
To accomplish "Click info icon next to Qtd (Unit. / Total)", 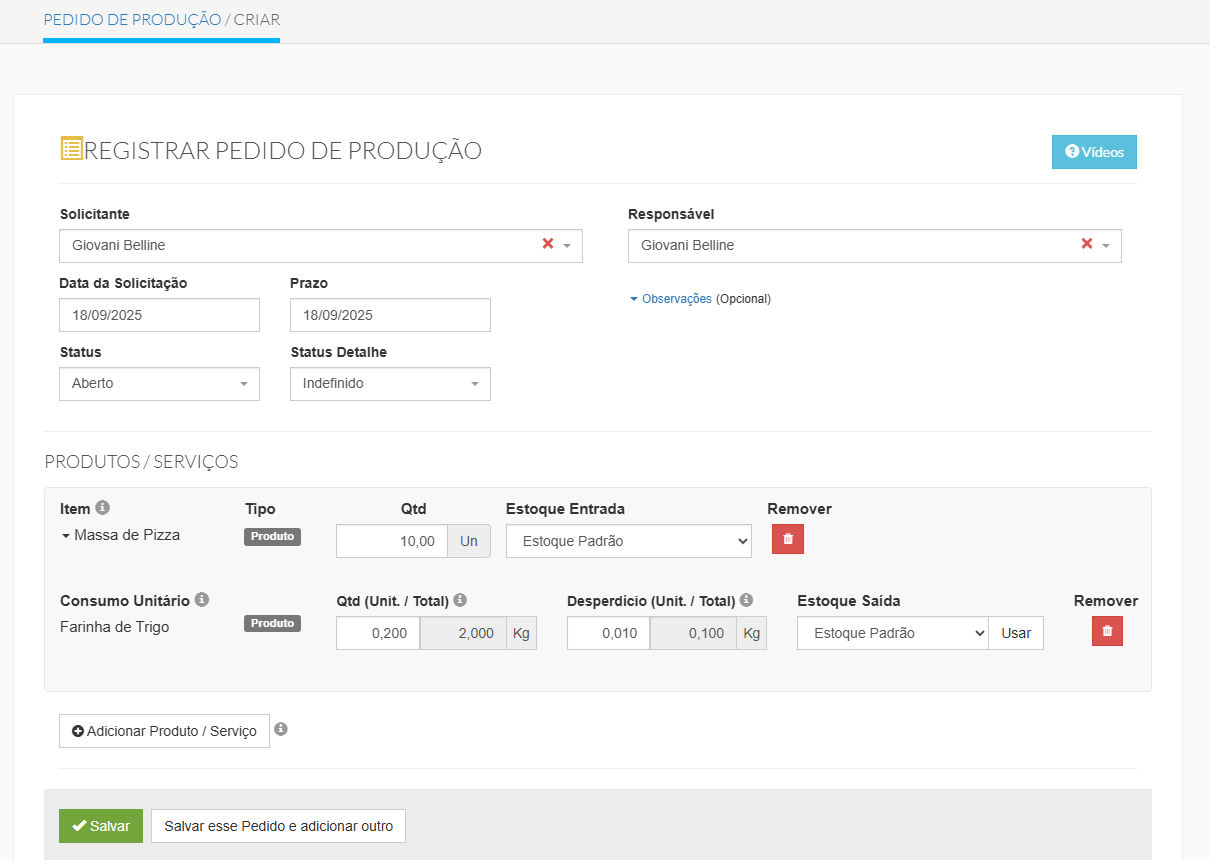I will tap(460, 600).
